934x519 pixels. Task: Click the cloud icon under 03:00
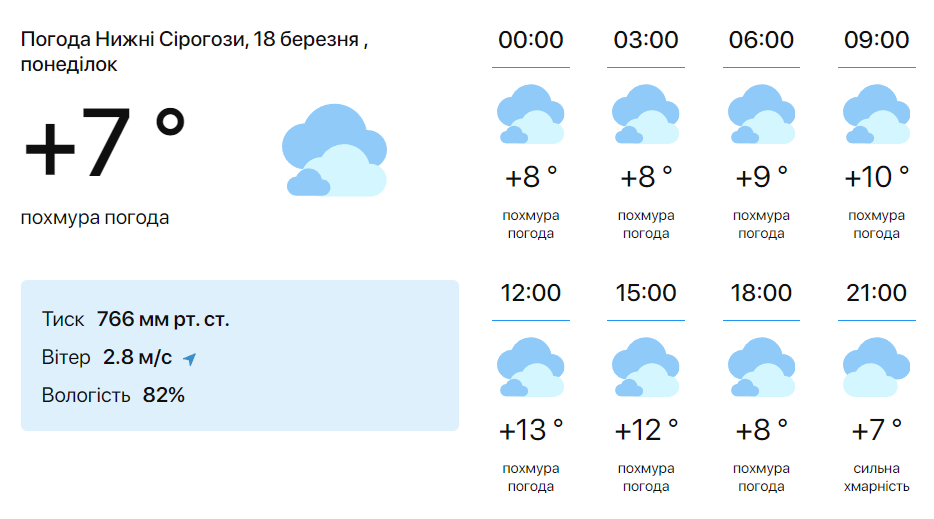(646, 114)
